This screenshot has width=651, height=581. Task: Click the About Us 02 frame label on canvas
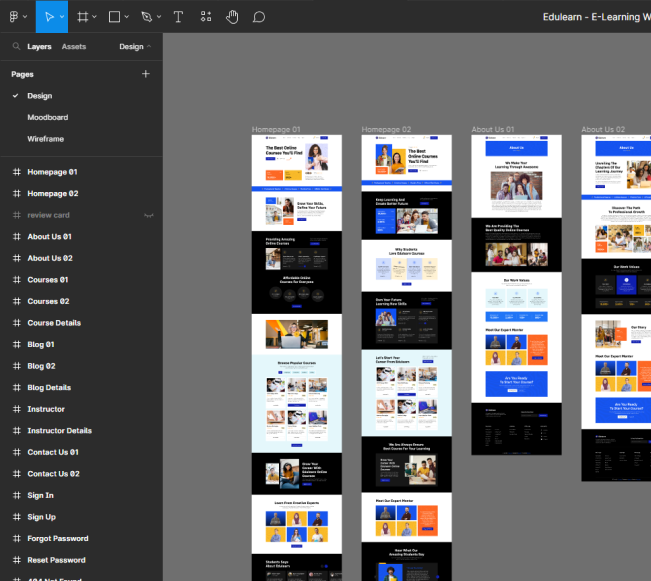click(x=603, y=130)
